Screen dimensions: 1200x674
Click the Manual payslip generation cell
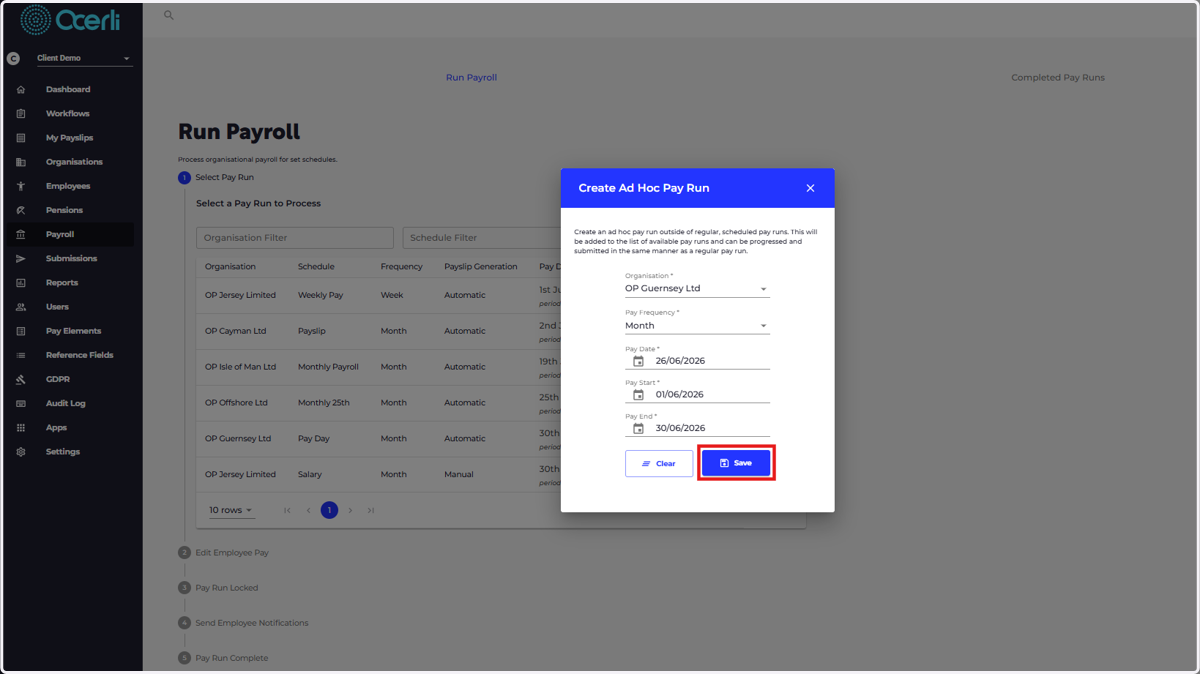459,475
